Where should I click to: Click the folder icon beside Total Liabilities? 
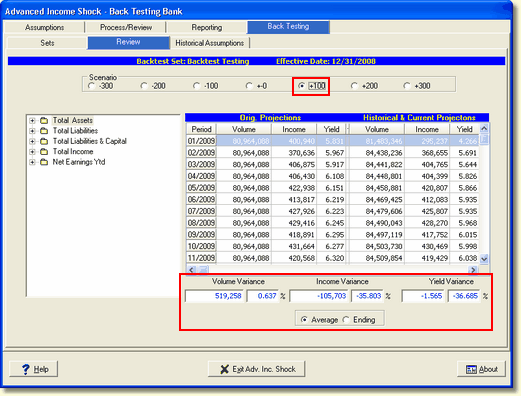point(44,131)
